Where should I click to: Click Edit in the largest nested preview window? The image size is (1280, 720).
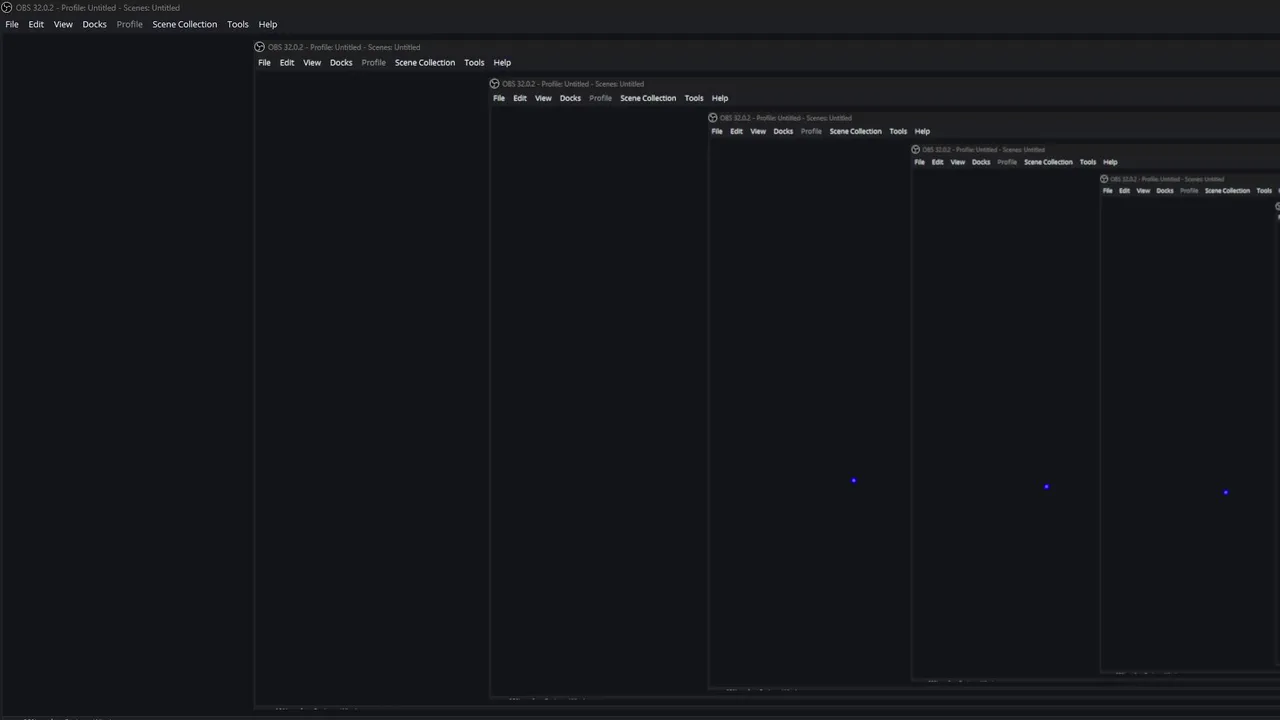click(287, 62)
